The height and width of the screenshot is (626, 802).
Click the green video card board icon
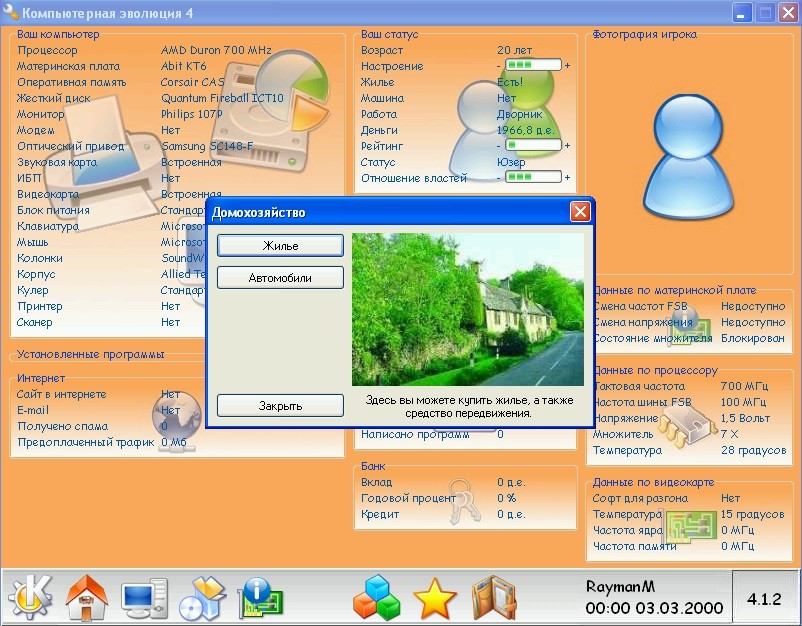(x=690, y=527)
